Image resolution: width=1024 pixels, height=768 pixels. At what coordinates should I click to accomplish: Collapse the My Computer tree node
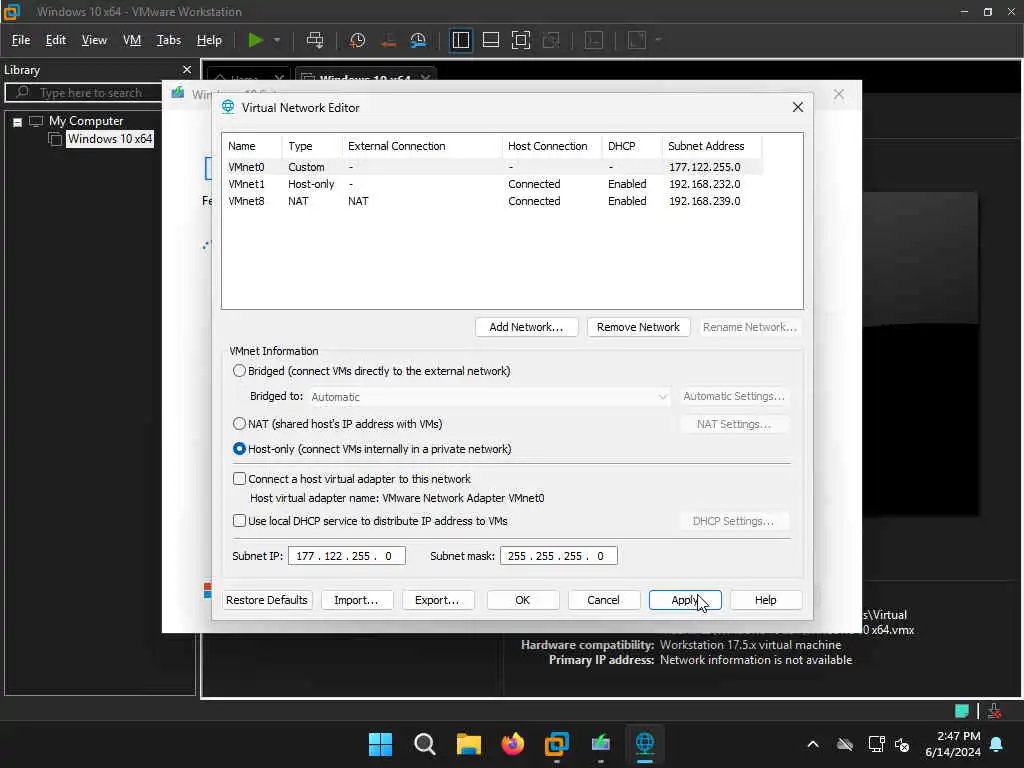18,121
